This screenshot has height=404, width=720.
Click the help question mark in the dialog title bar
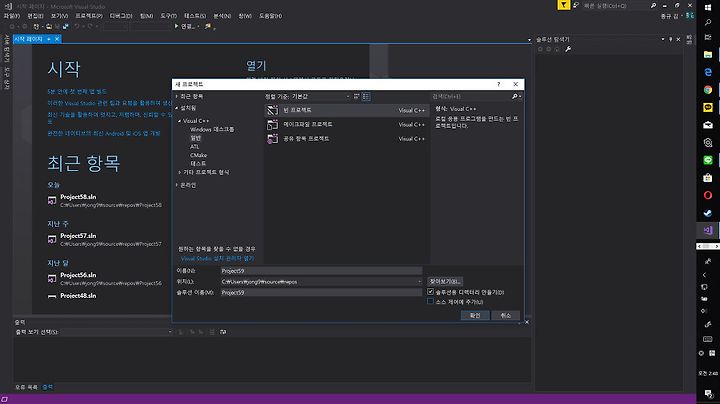click(x=499, y=84)
